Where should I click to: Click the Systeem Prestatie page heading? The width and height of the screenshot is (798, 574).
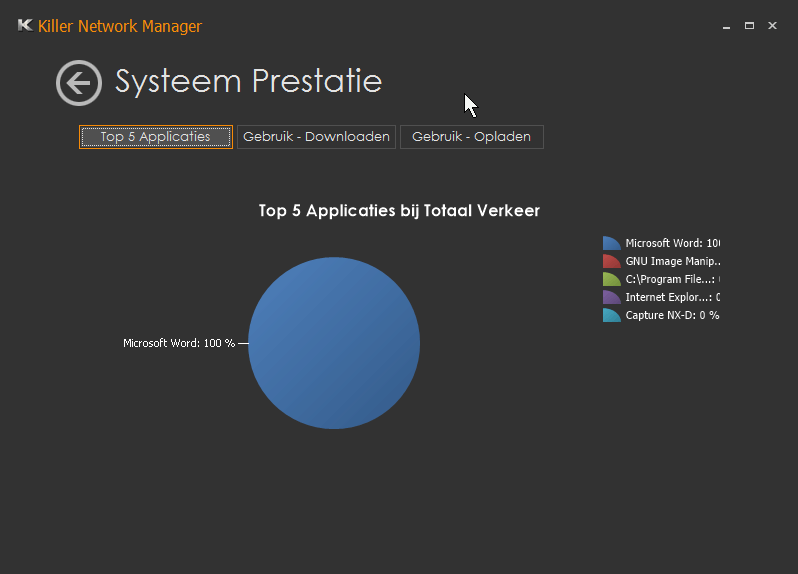pos(248,81)
